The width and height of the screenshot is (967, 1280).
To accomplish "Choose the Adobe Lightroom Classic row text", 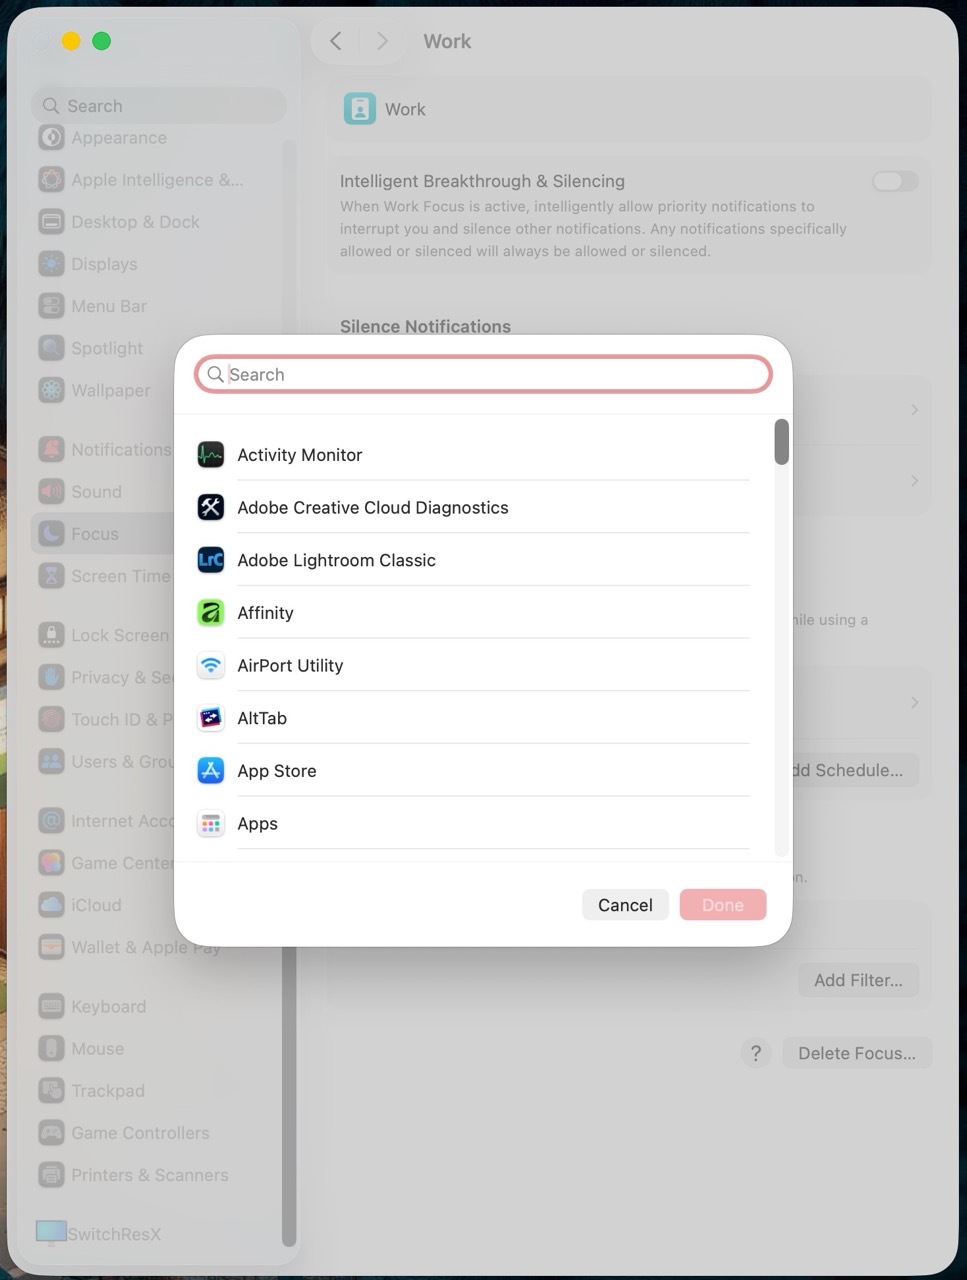I will tap(337, 560).
